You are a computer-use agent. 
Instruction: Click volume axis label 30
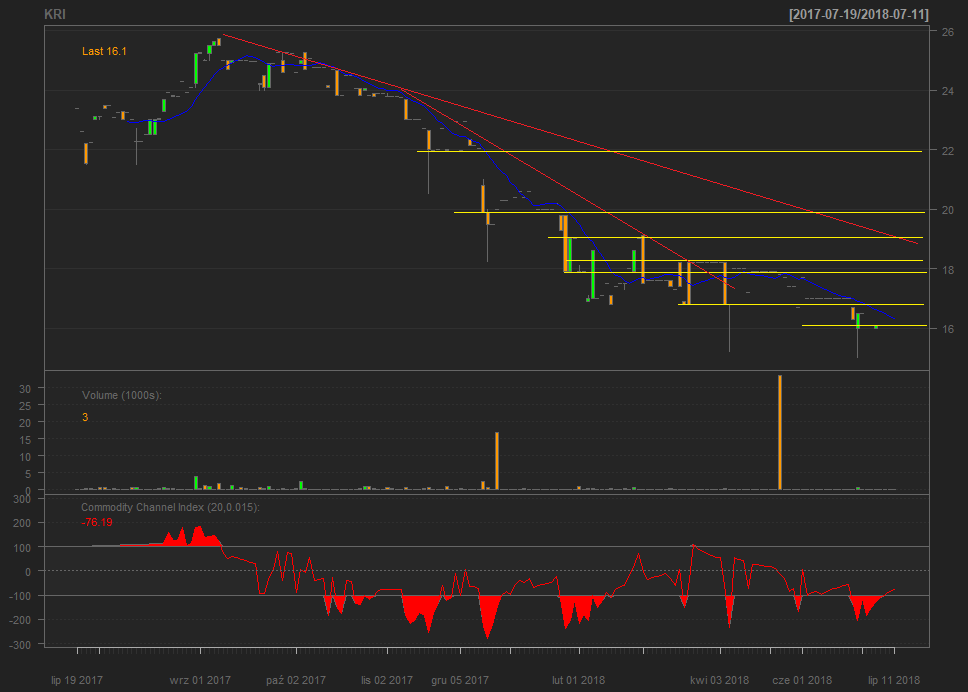click(25, 389)
